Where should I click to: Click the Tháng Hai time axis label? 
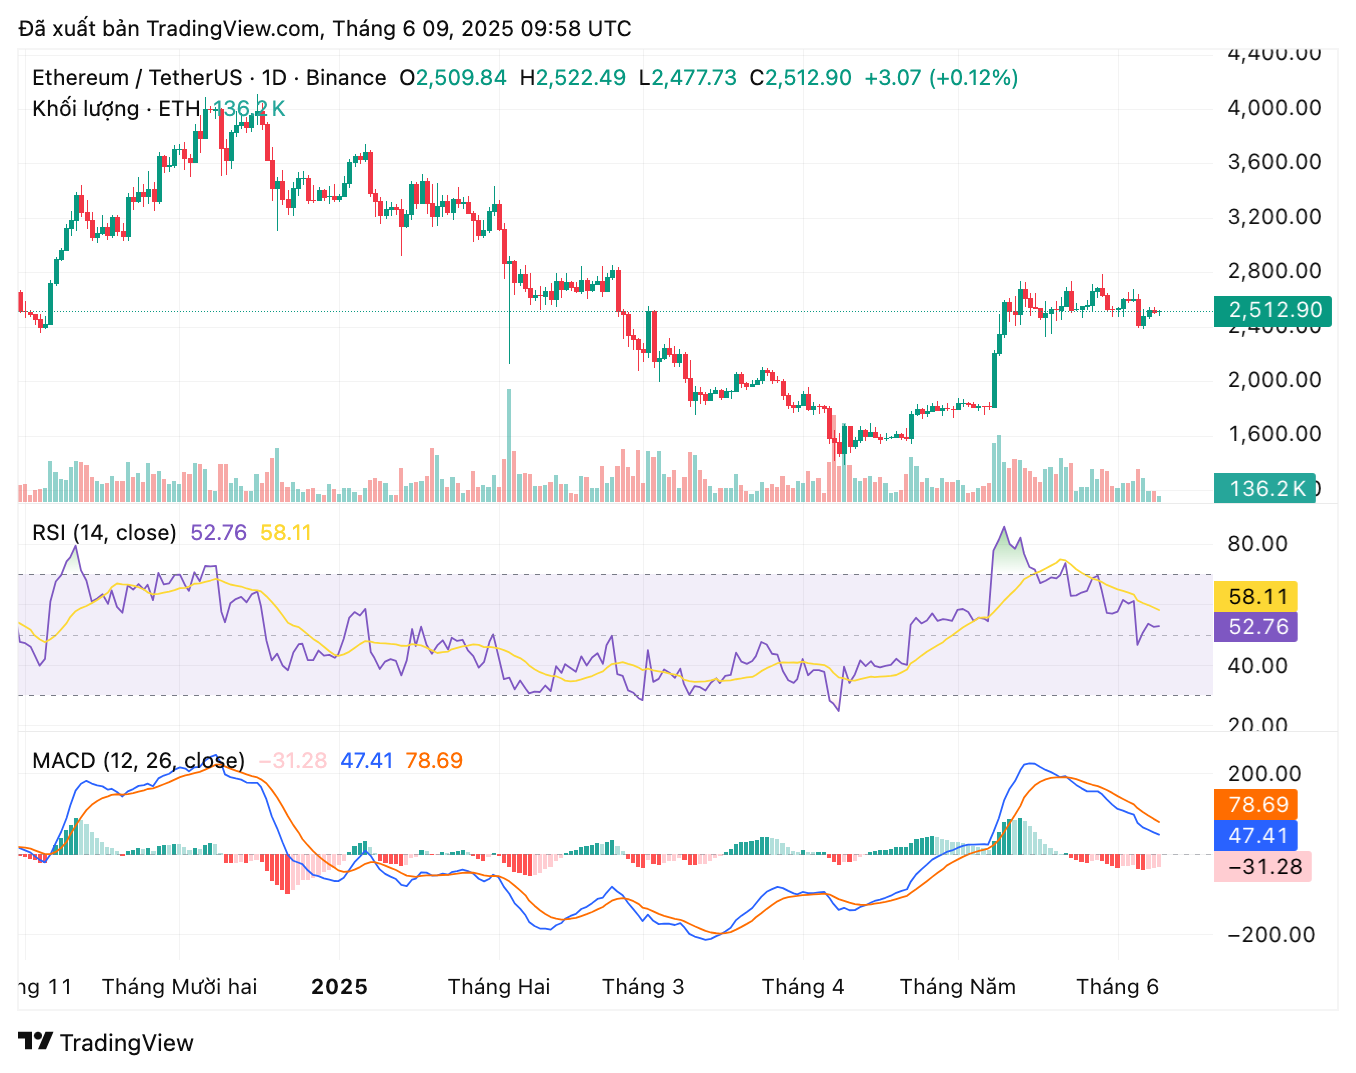pyautogui.click(x=499, y=987)
